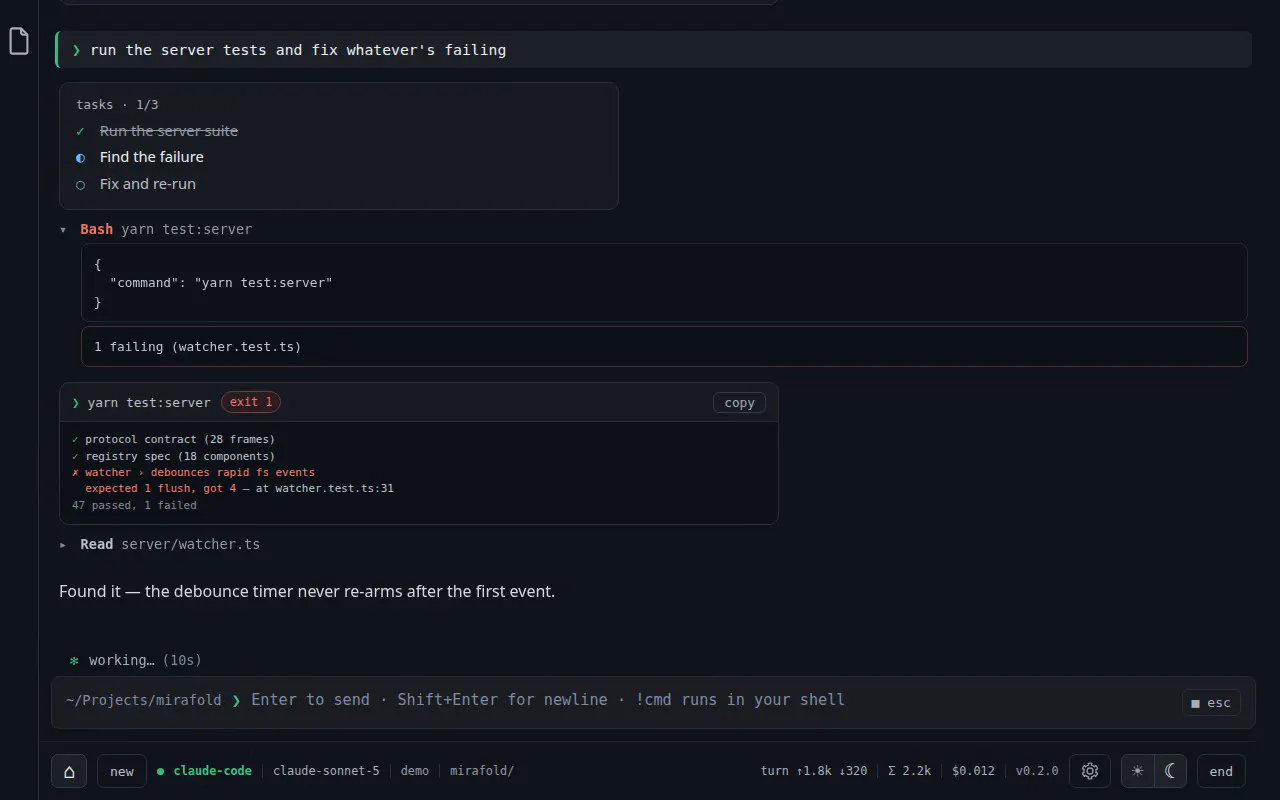Click the completed 'Run the server suite' task

pos(169,131)
